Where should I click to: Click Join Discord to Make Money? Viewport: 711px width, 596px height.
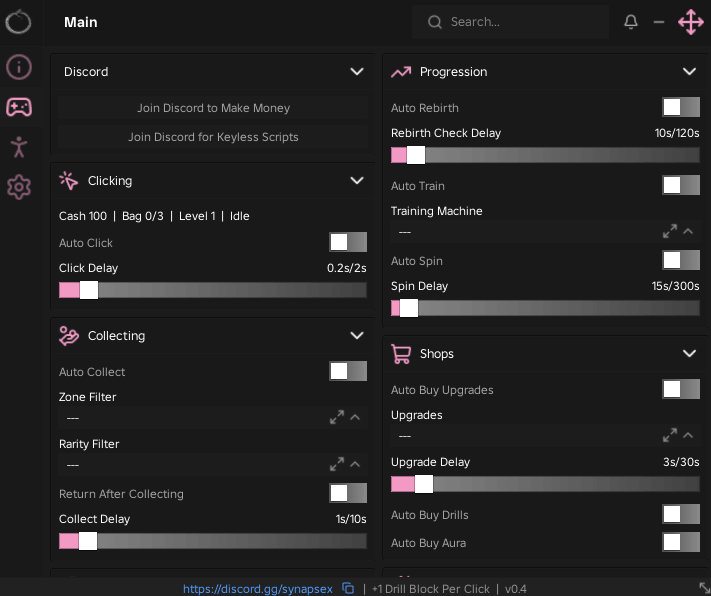213,108
